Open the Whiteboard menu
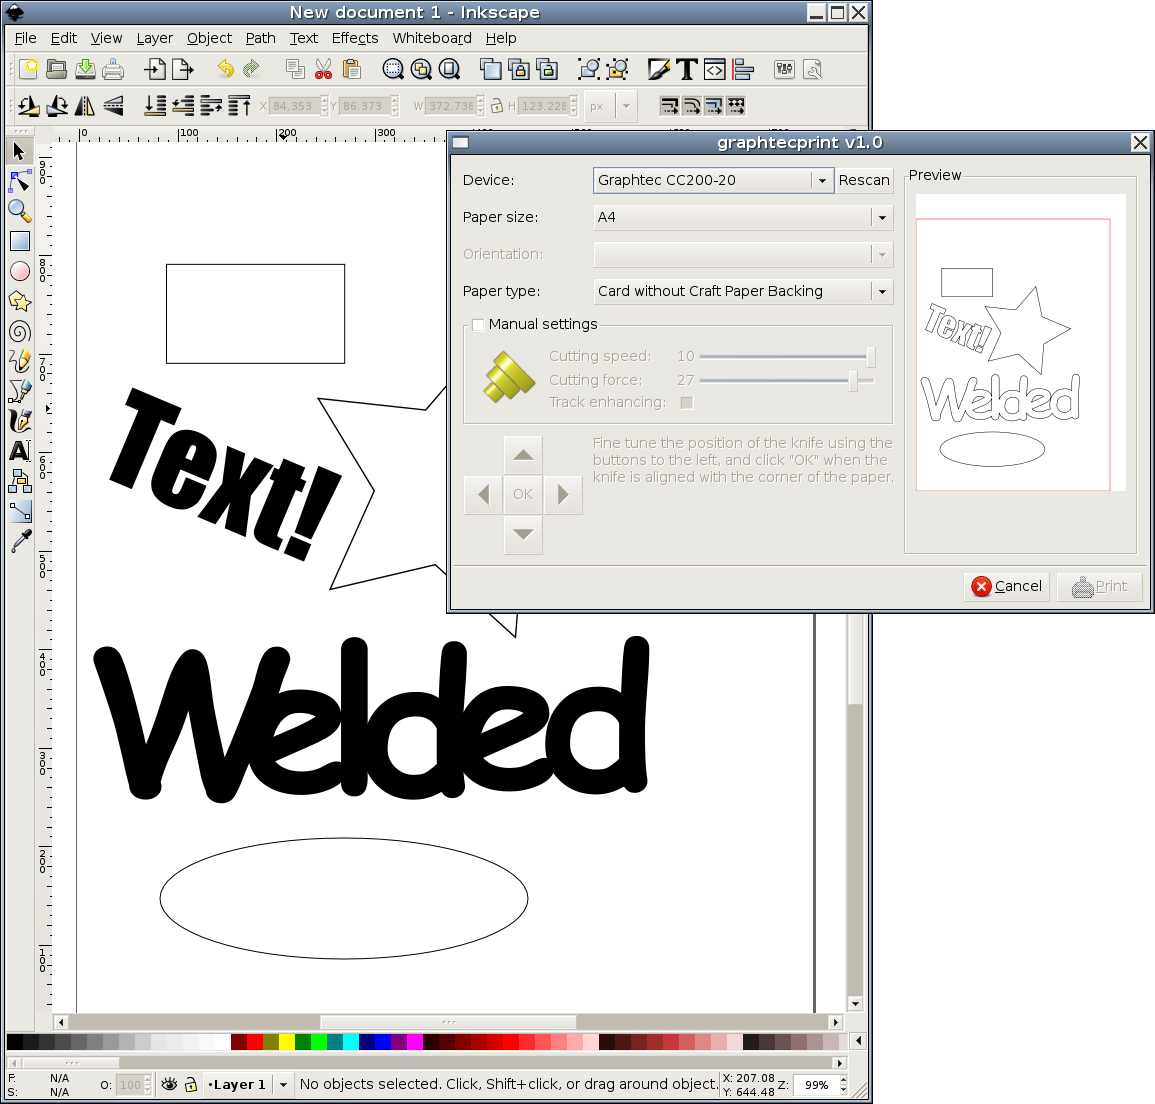 tap(431, 38)
